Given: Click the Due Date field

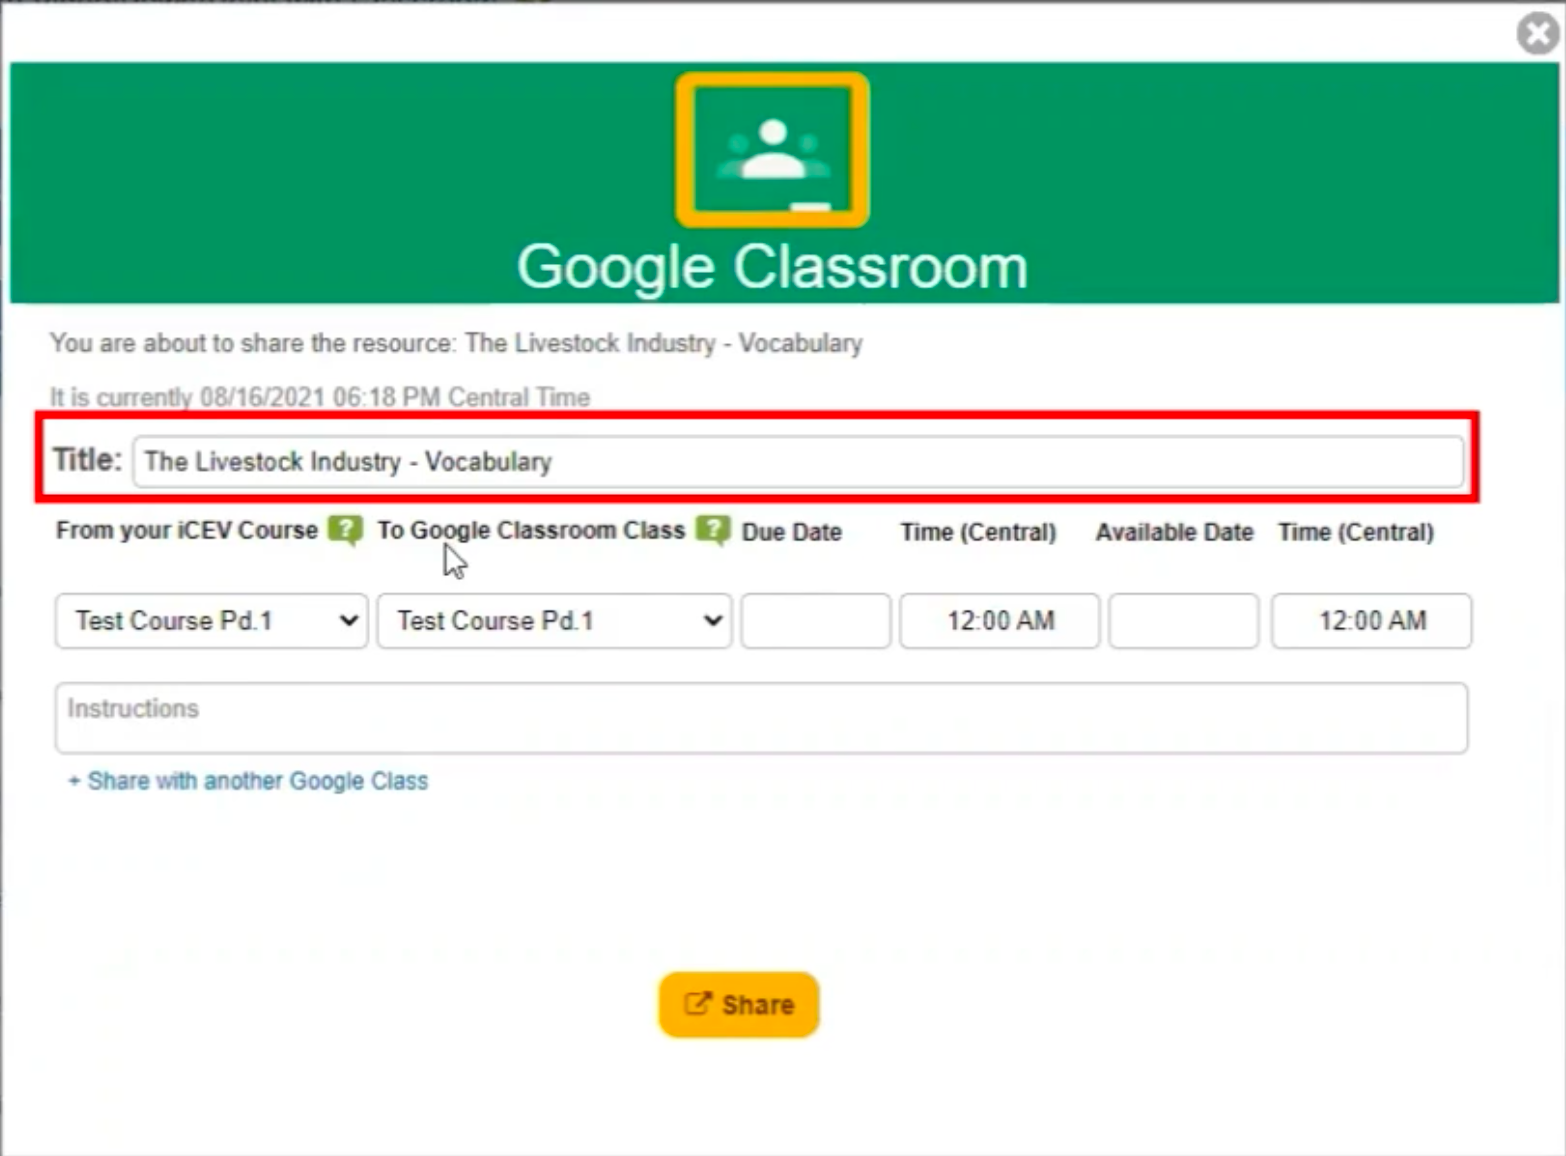Looking at the screenshot, I should (815, 621).
